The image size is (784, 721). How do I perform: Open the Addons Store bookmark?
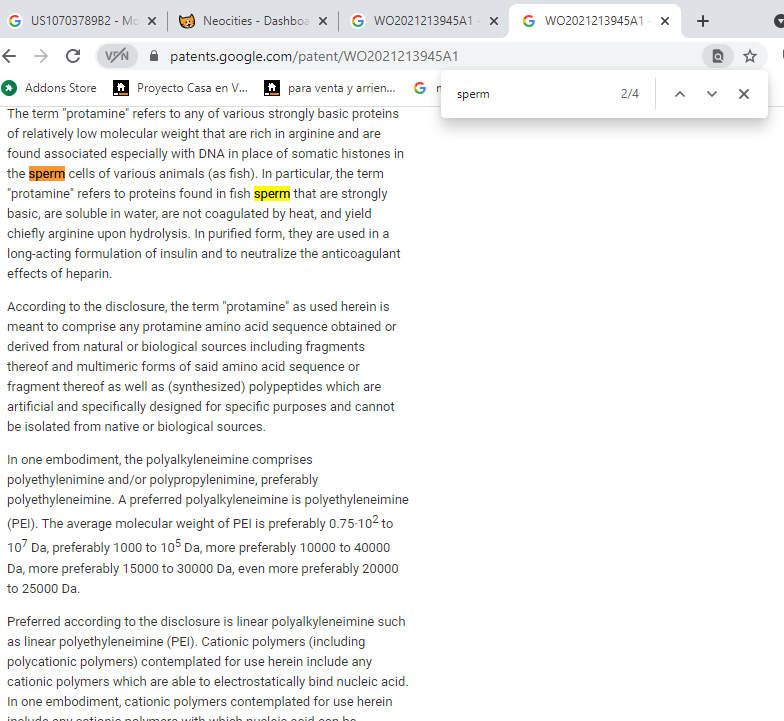(x=50, y=88)
